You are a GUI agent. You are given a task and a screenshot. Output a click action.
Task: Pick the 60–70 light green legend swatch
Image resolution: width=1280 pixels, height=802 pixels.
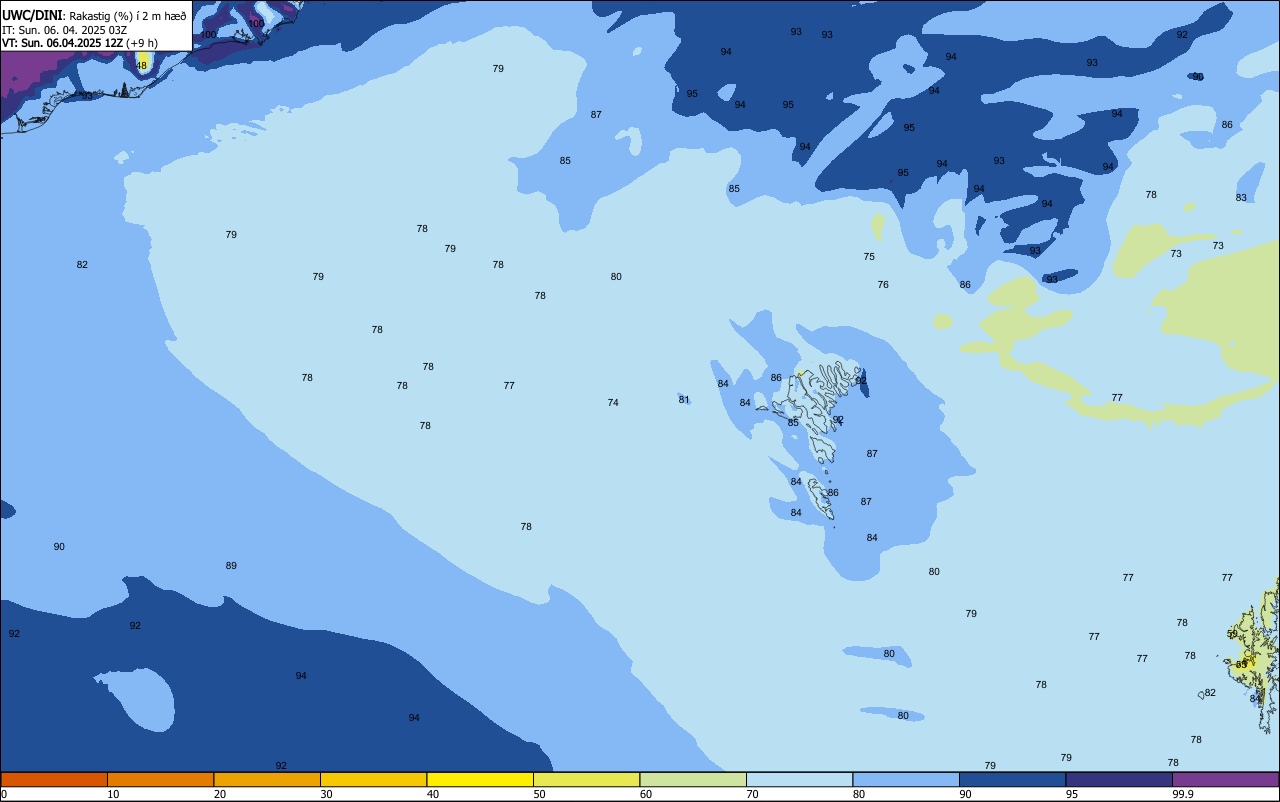[693, 779]
